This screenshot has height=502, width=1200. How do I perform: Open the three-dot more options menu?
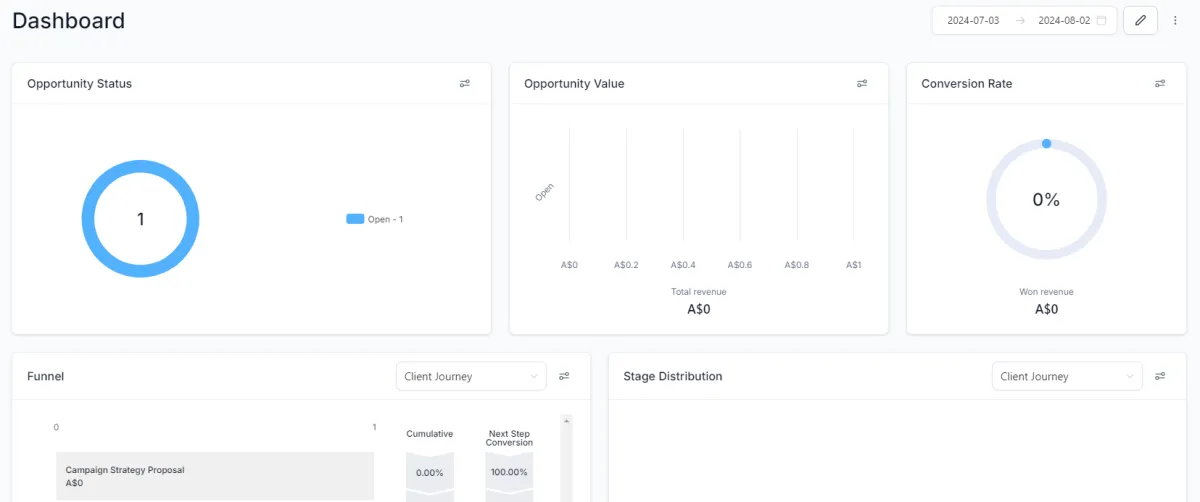pos(1175,20)
